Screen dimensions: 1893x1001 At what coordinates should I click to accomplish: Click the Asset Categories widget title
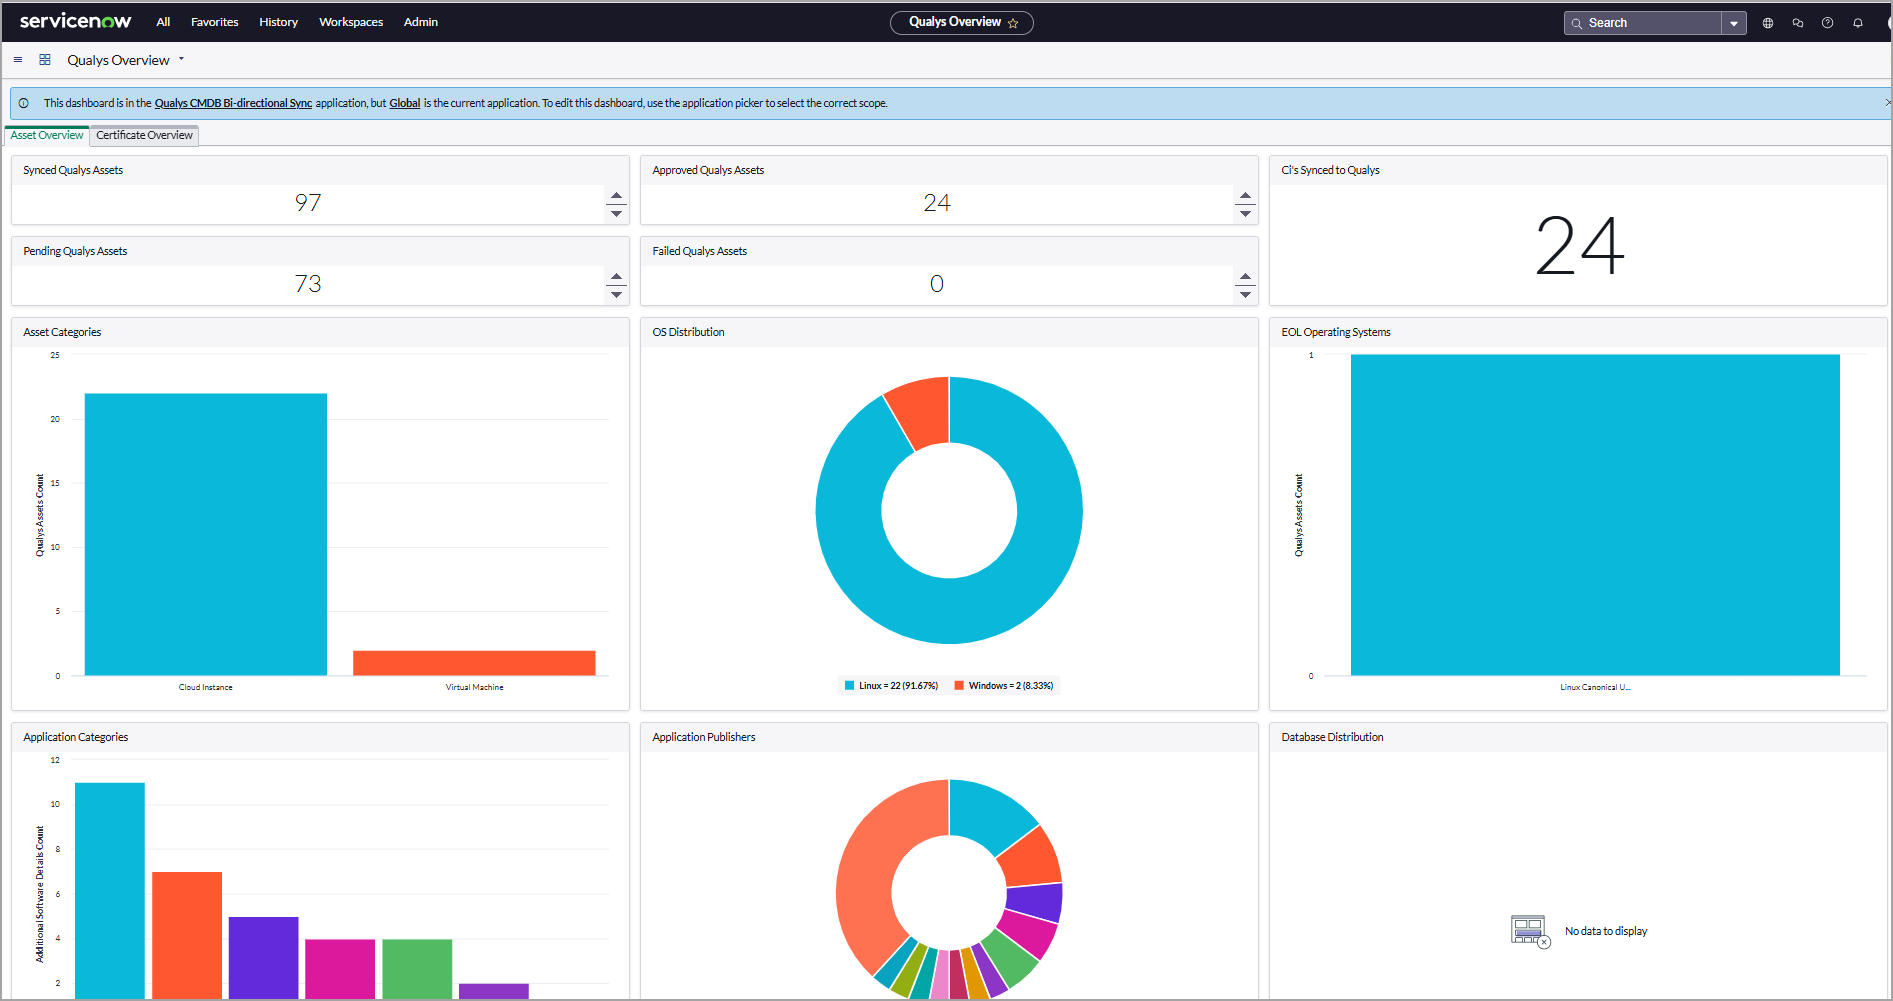pos(62,332)
